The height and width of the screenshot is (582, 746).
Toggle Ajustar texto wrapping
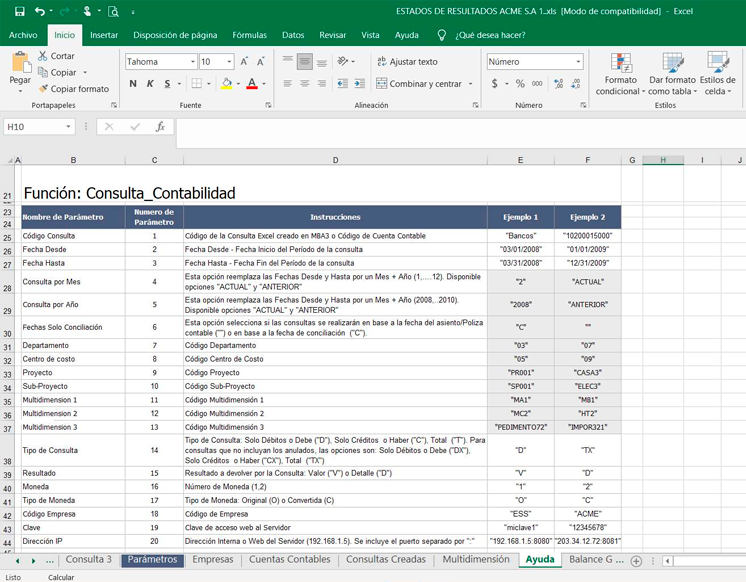tap(407, 61)
